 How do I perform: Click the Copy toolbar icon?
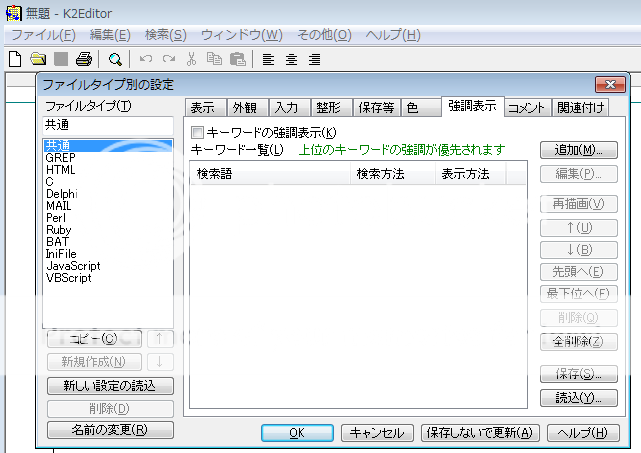[214, 59]
